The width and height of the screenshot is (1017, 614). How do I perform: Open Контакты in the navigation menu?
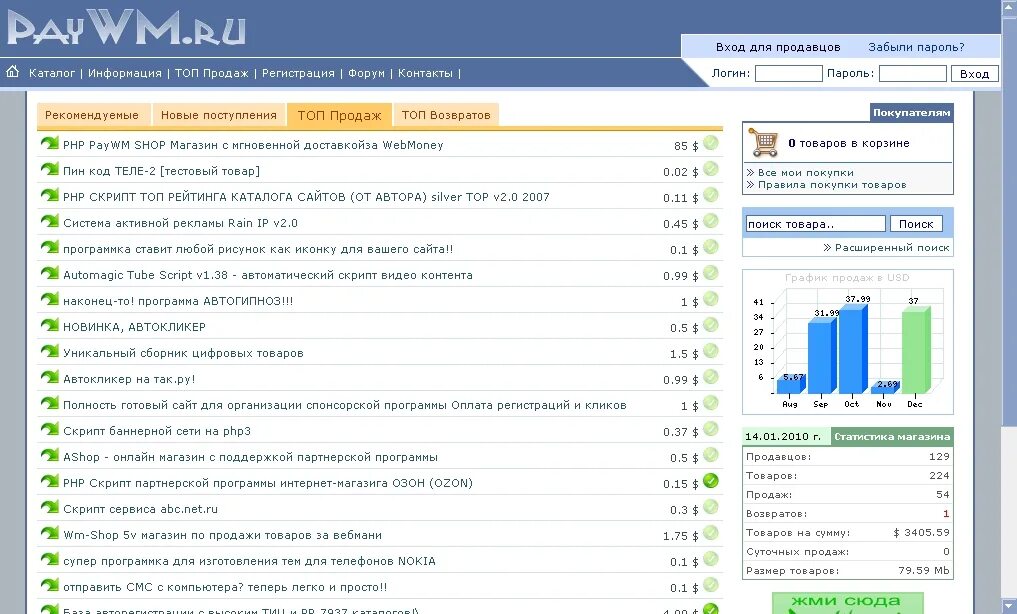coord(425,73)
